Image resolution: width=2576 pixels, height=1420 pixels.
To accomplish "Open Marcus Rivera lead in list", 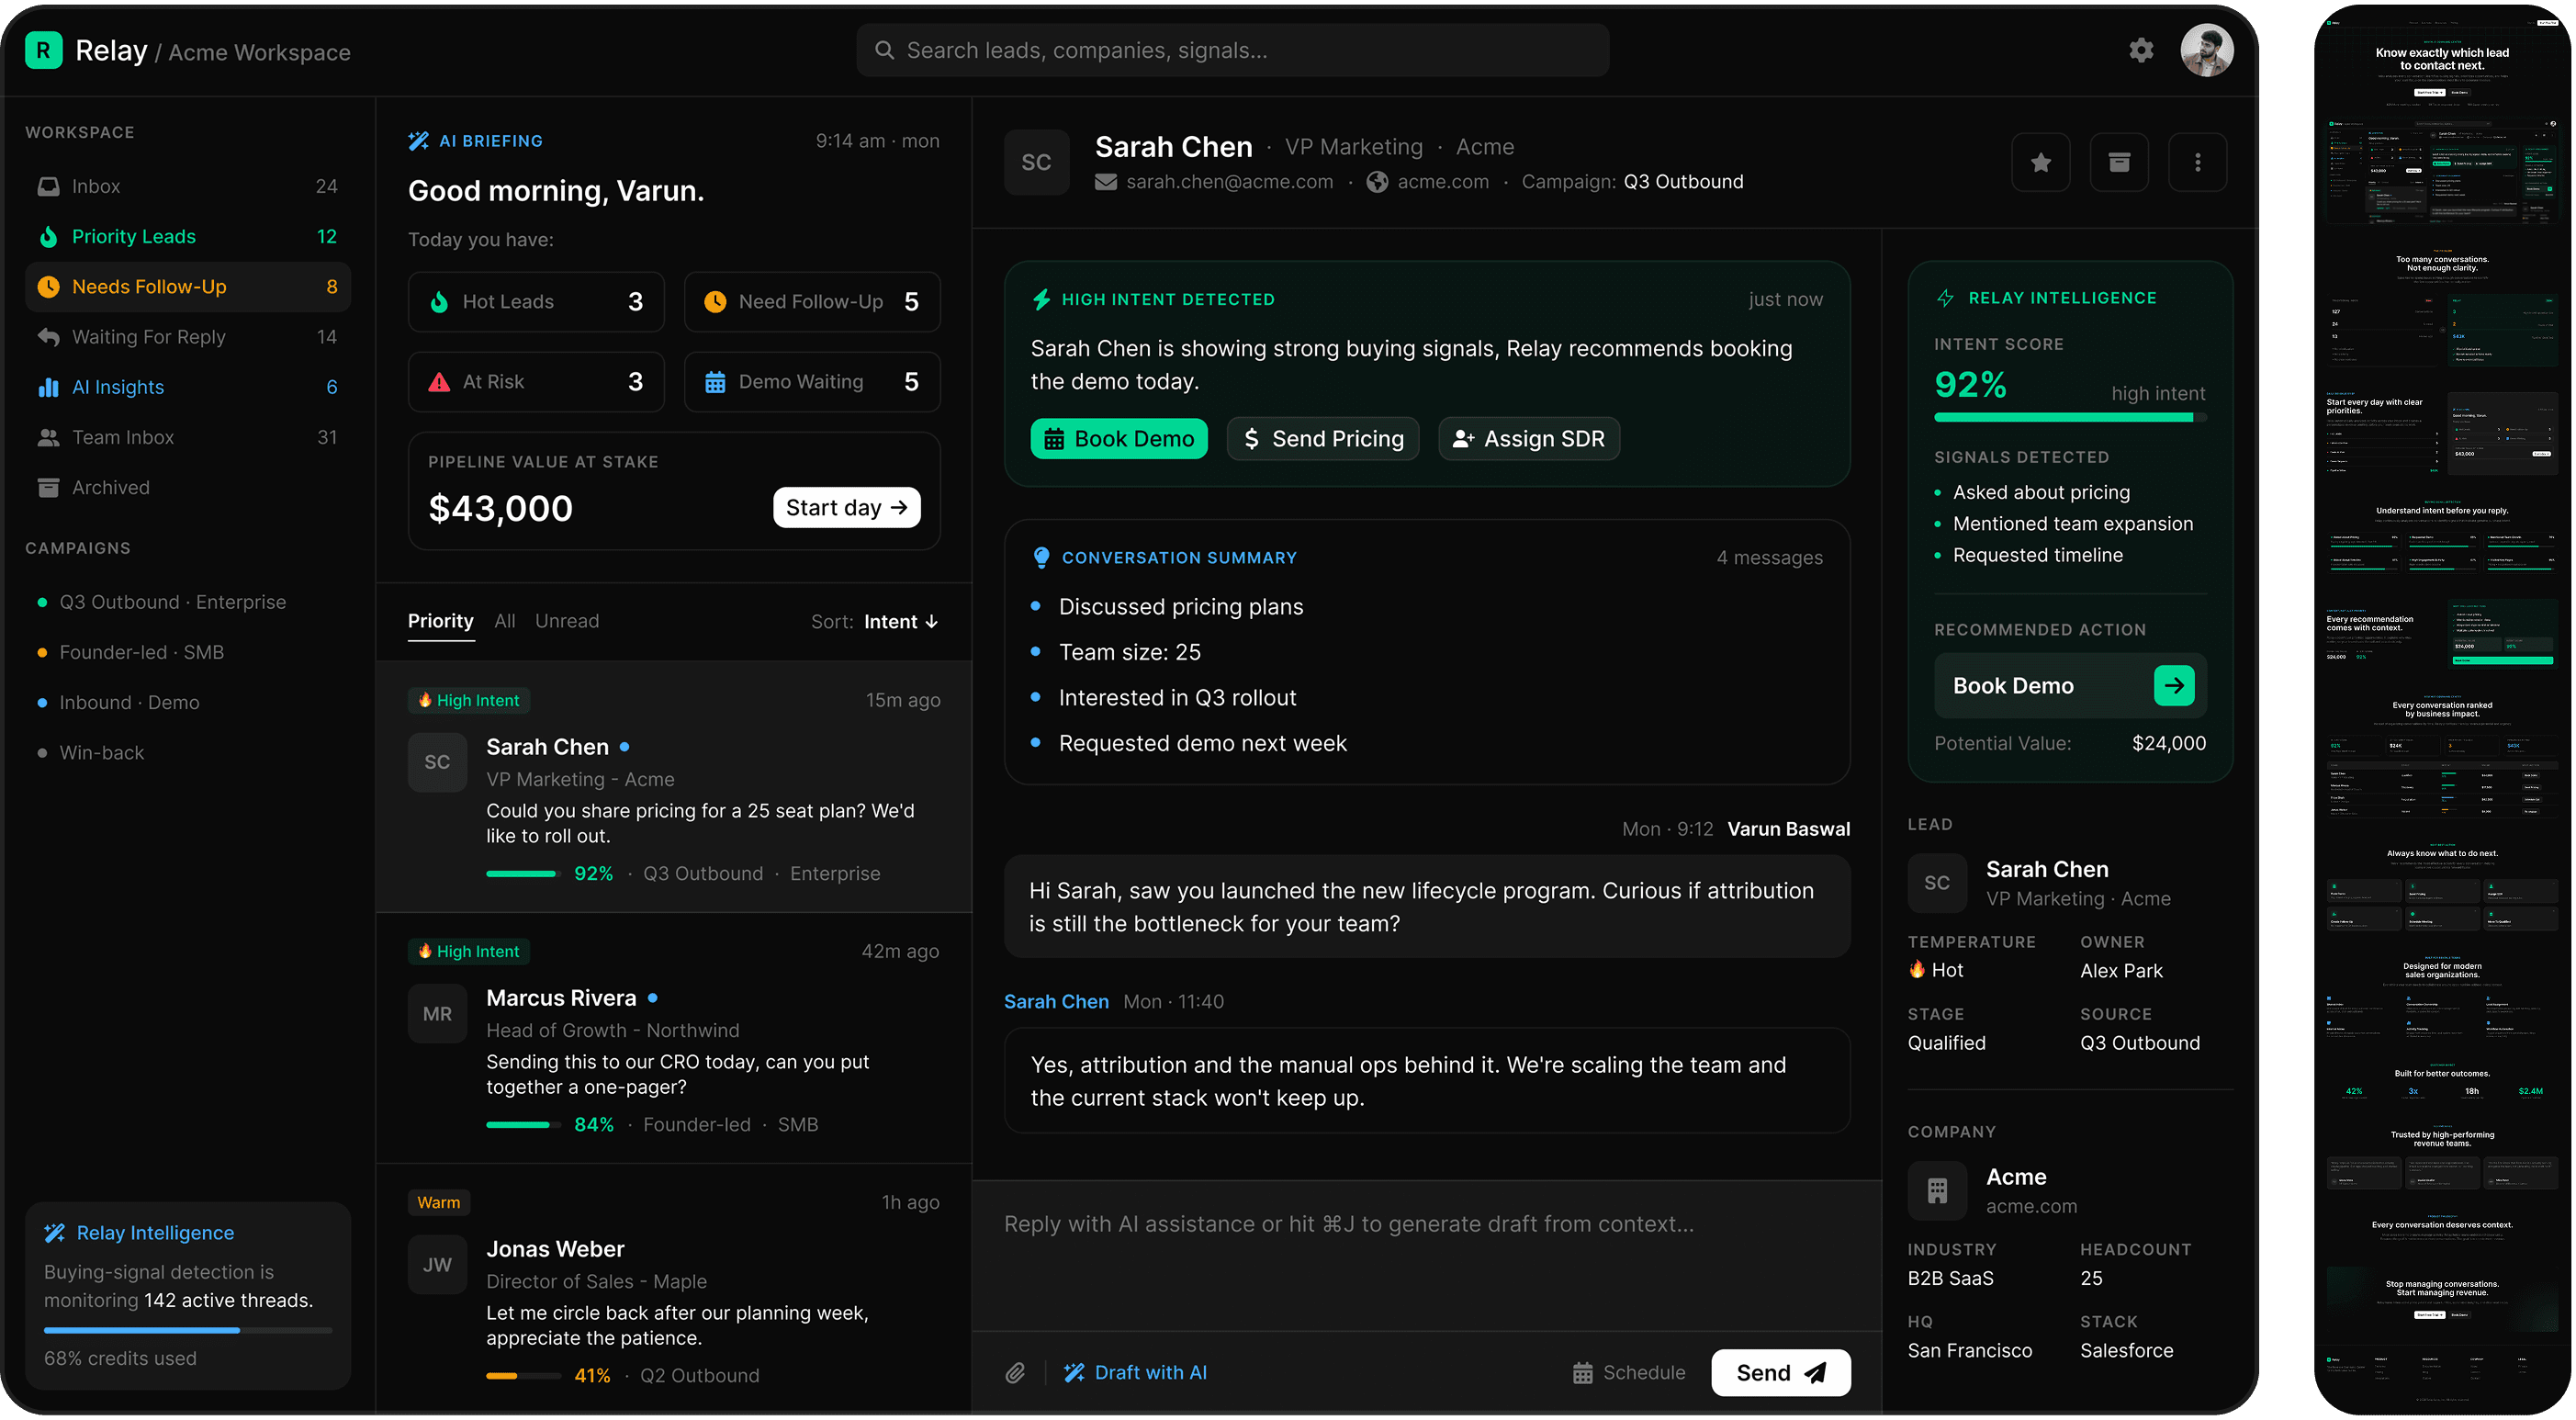I will pos(674,1037).
